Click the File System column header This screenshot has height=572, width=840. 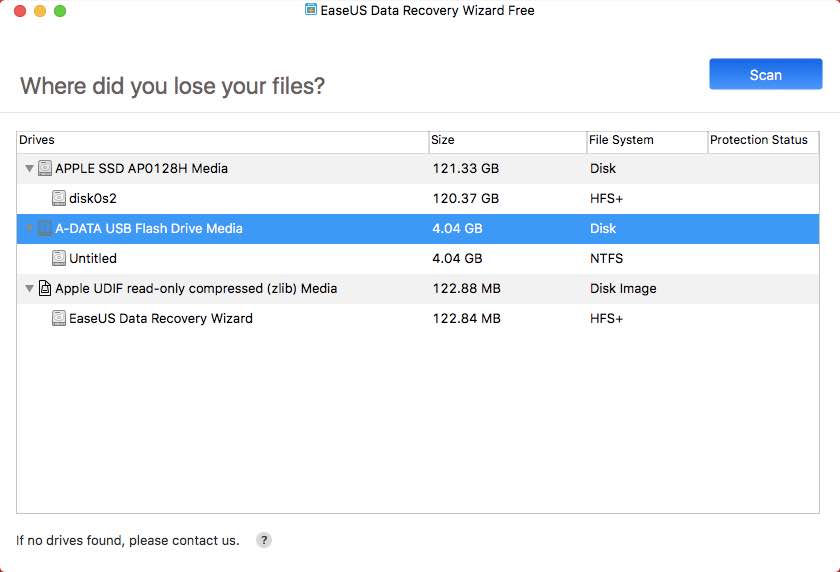[646, 140]
